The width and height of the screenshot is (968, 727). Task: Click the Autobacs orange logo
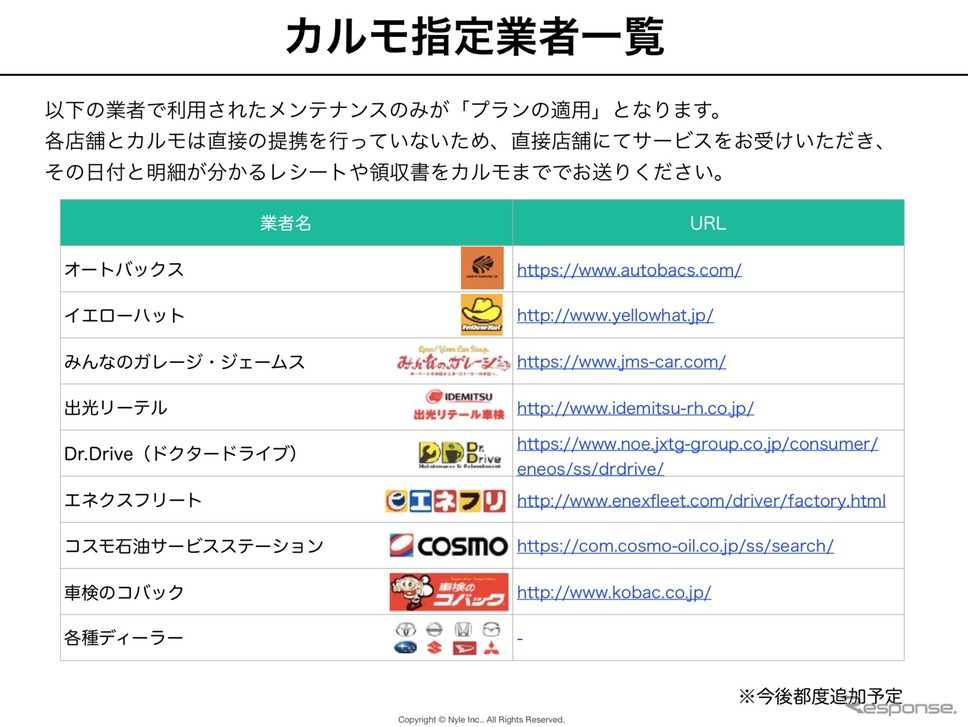[482, 268]
